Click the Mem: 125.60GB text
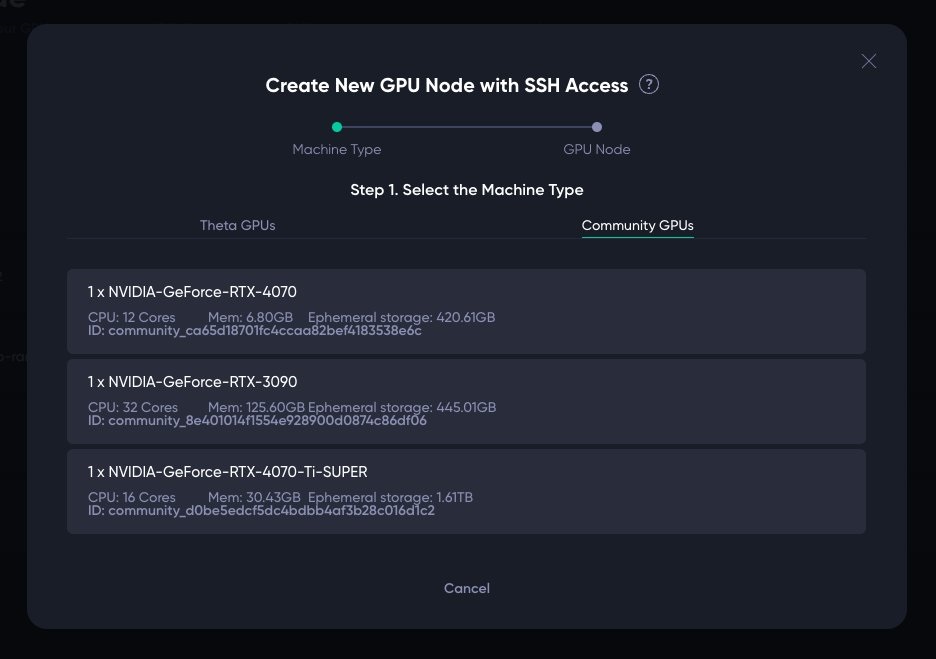This screenshot has height=659, width=936. [x=255, y=407]
